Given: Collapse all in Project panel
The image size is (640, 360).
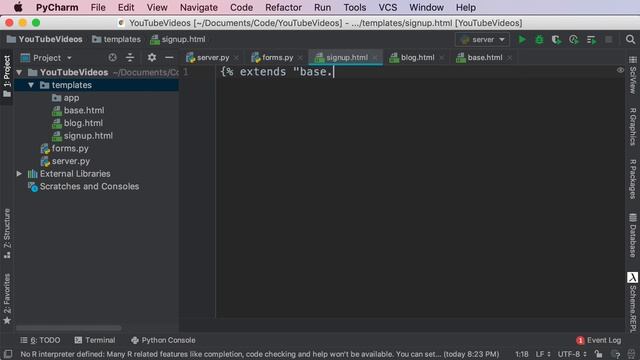Looking at the screenshot, I should click(130, 58).
